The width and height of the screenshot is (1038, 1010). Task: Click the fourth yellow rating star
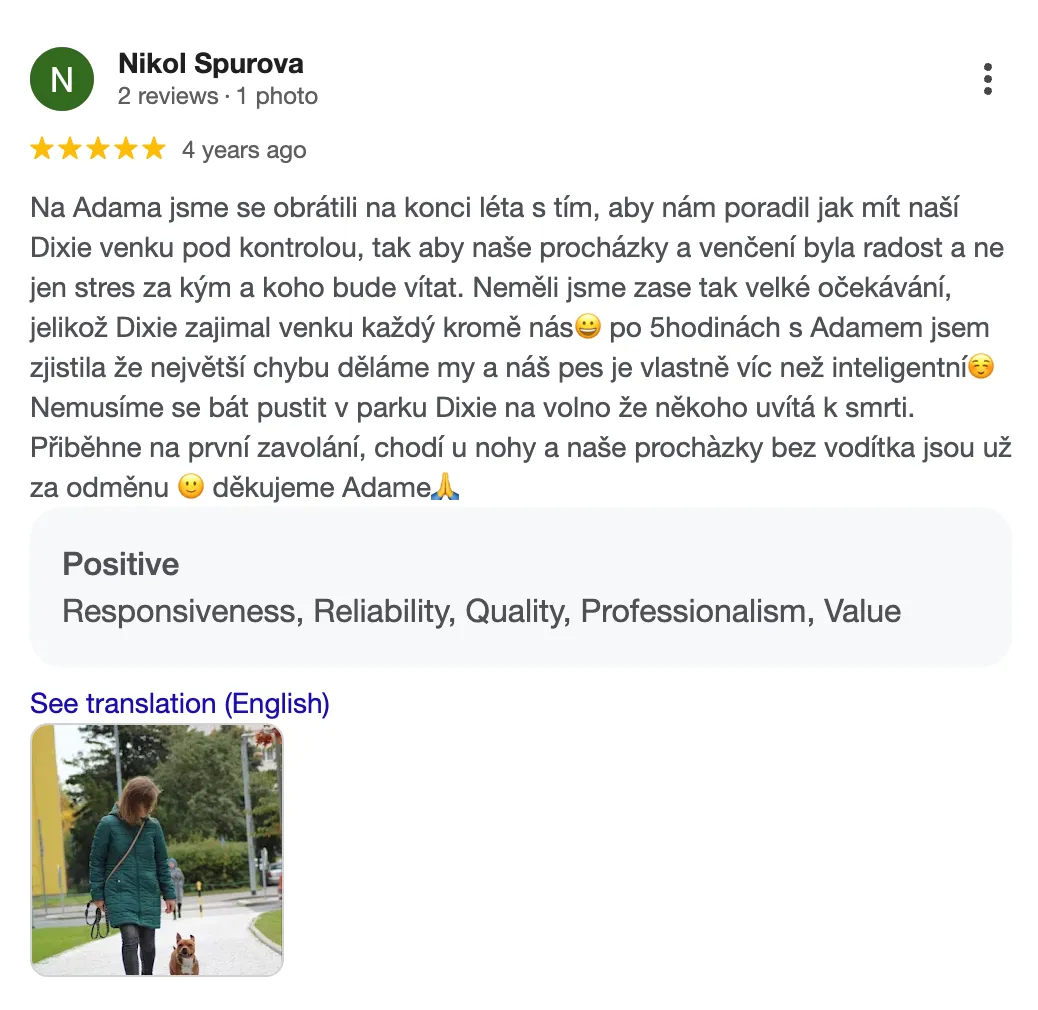click(126, 150)
